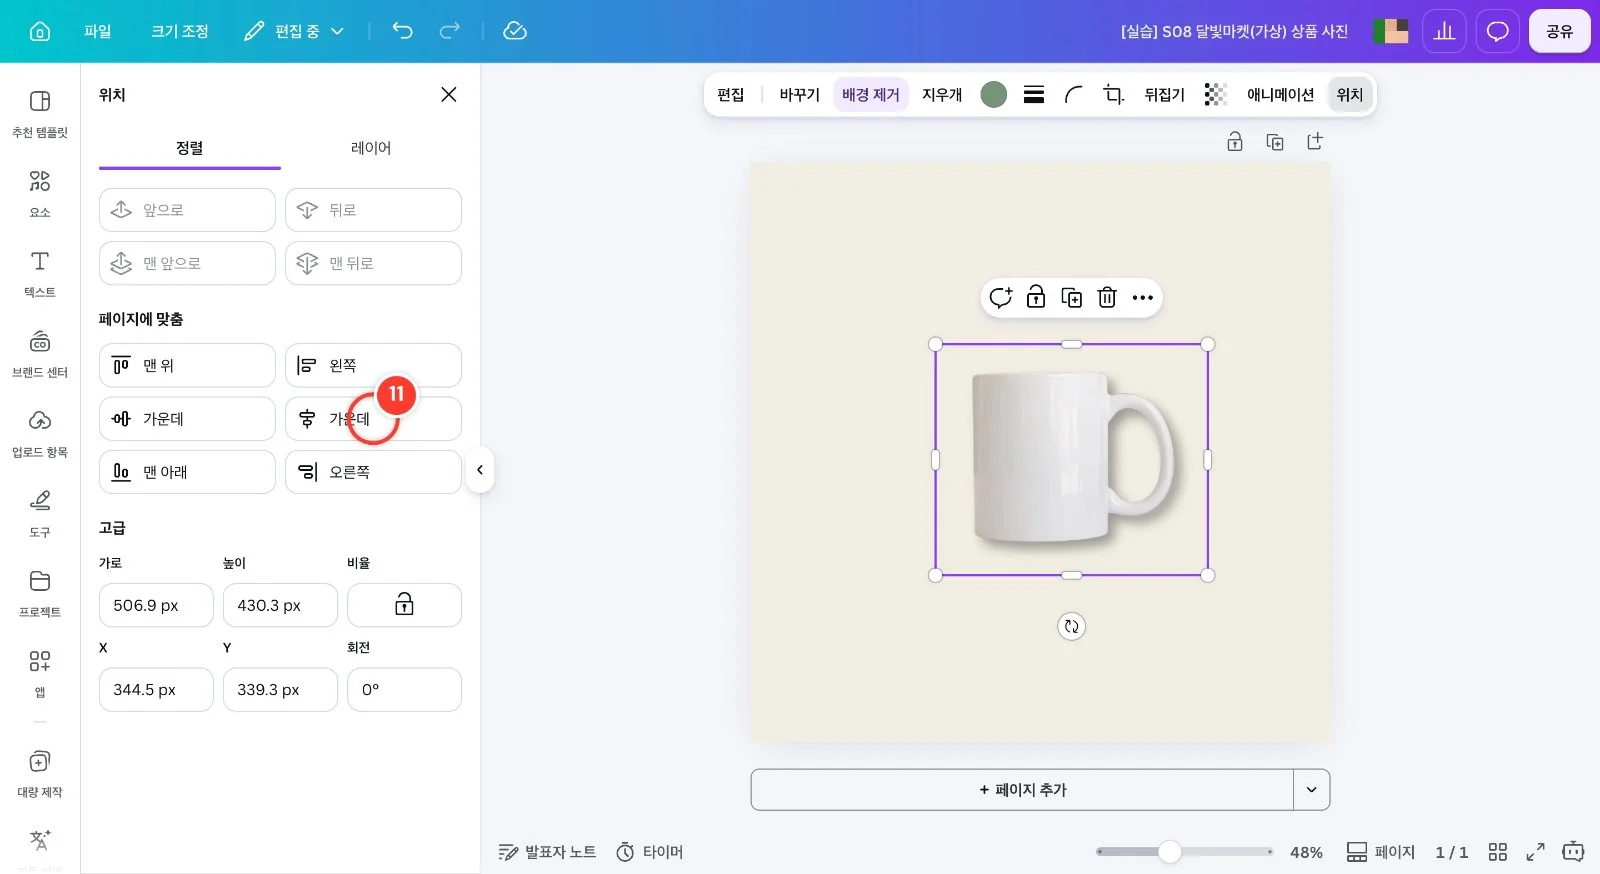Open the 파일 menu
Screen dimensions: 1600x874
click(x=98, y=31)
